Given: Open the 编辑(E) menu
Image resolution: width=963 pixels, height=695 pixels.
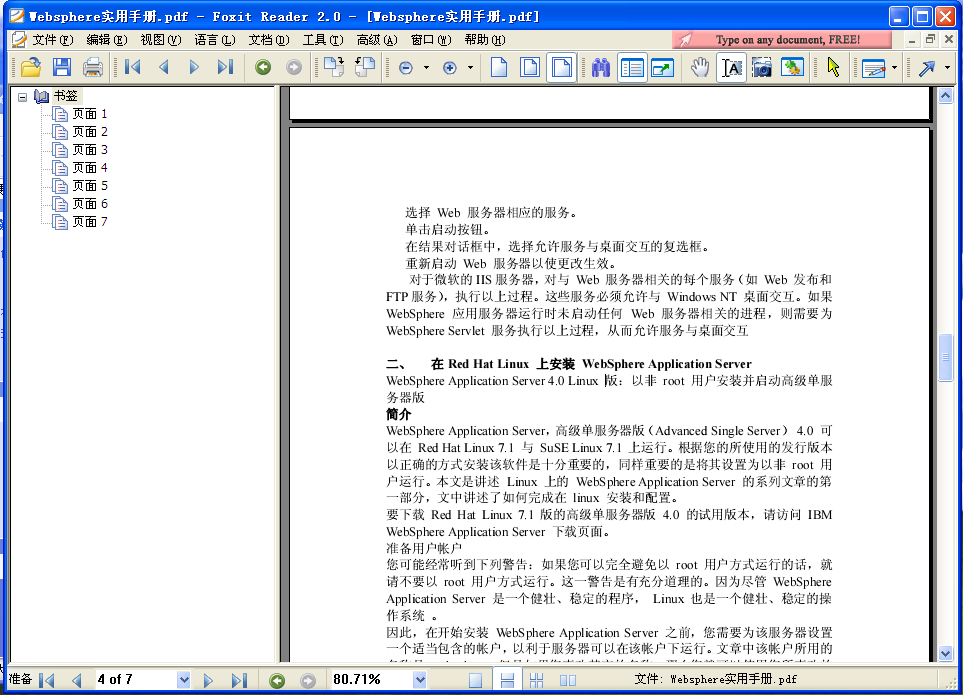Looking at the screenshot, I should tap(107, 40).
